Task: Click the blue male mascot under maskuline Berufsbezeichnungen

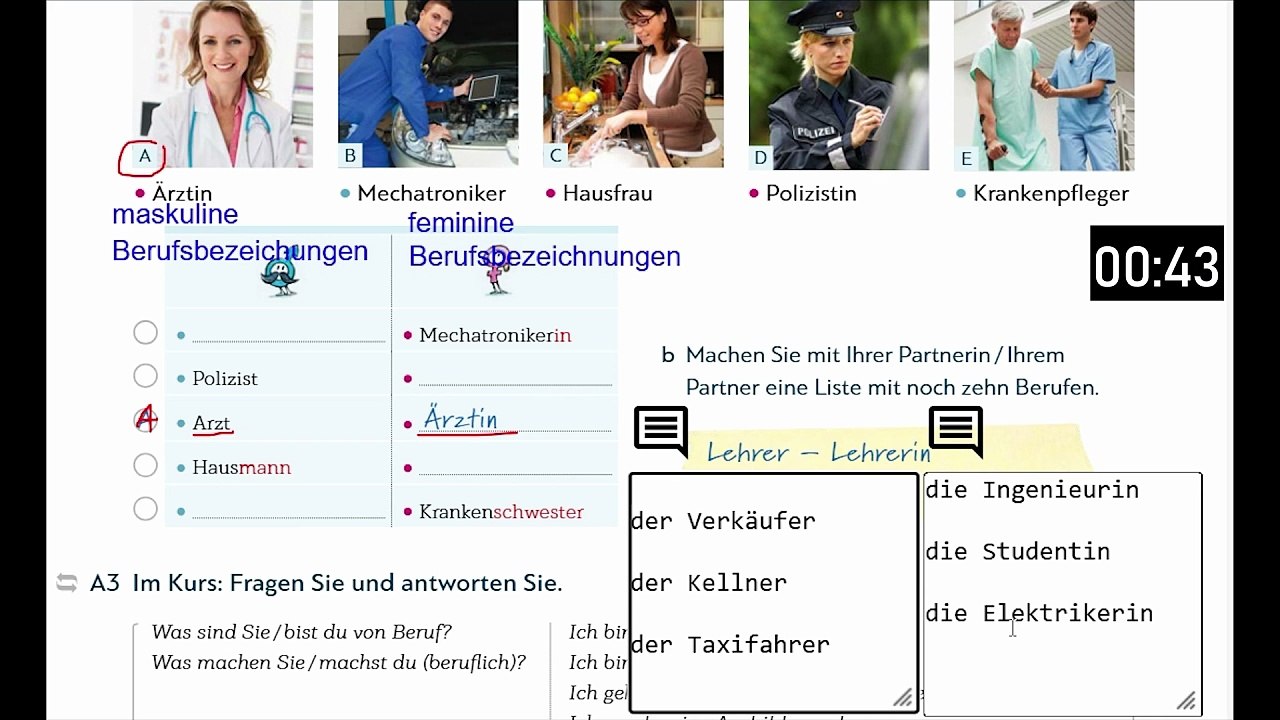Action: (279, 272)
